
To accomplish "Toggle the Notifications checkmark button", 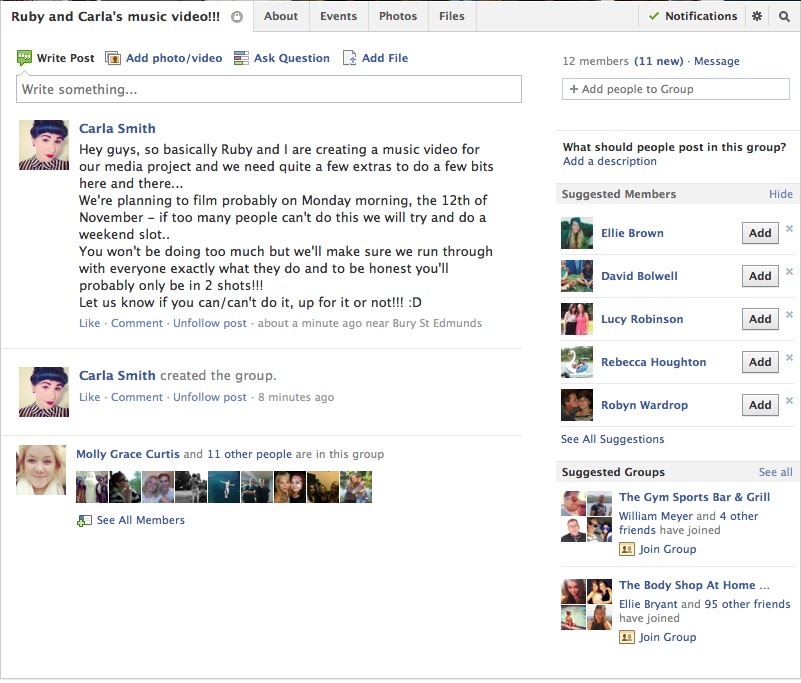I will tap(693, 16).
